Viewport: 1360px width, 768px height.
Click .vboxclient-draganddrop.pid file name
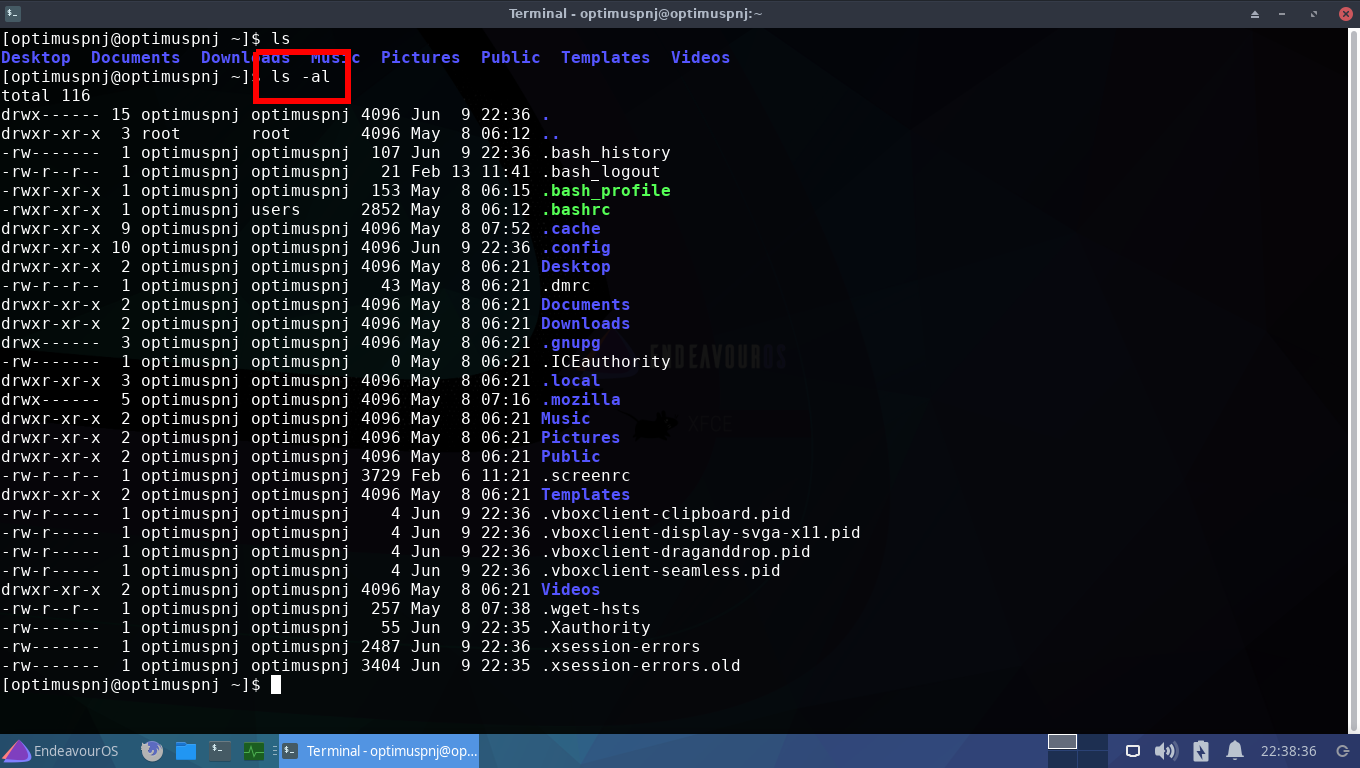pos(676,552)
